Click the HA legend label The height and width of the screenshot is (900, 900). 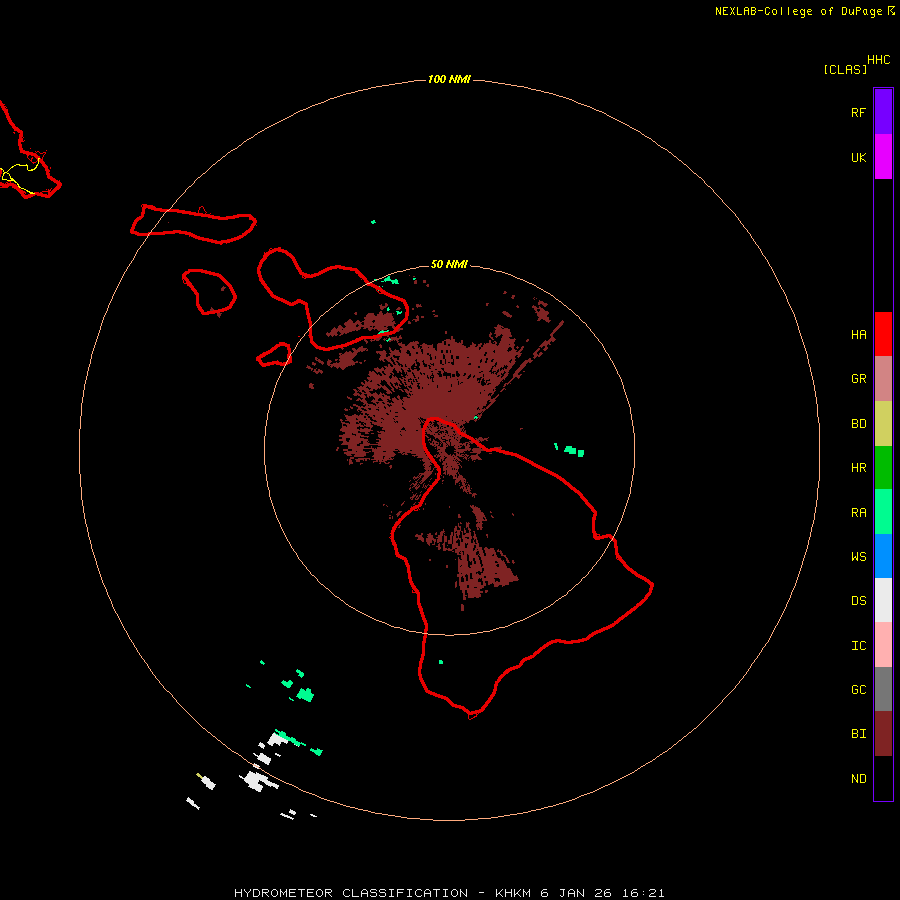[x=858, y=335]
